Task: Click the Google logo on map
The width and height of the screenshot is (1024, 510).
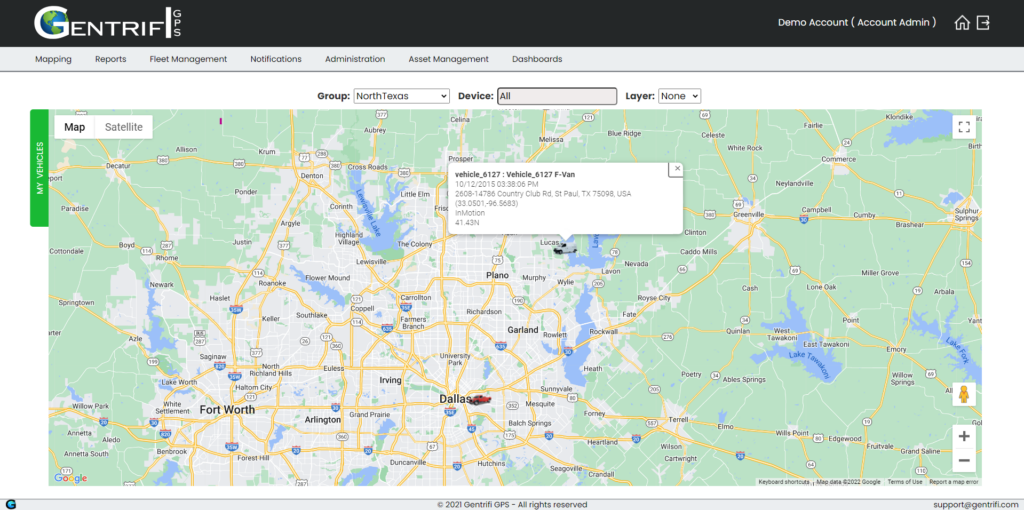Action: pos(71,478)
